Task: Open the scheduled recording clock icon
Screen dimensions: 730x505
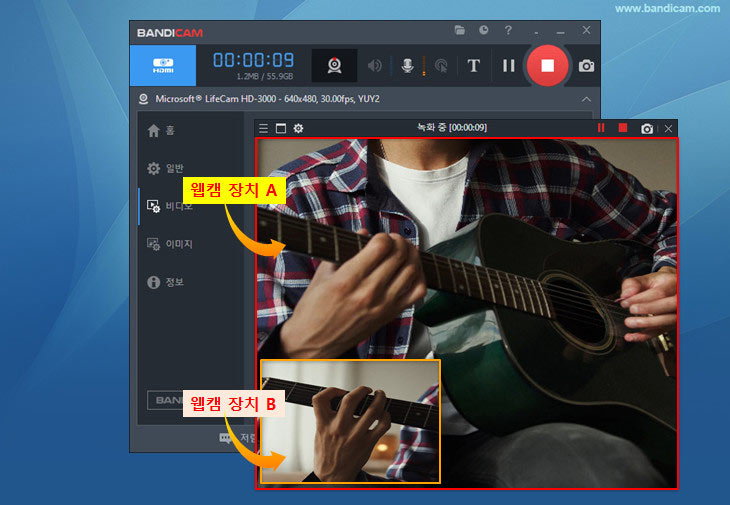Action: tap(484, 30)
